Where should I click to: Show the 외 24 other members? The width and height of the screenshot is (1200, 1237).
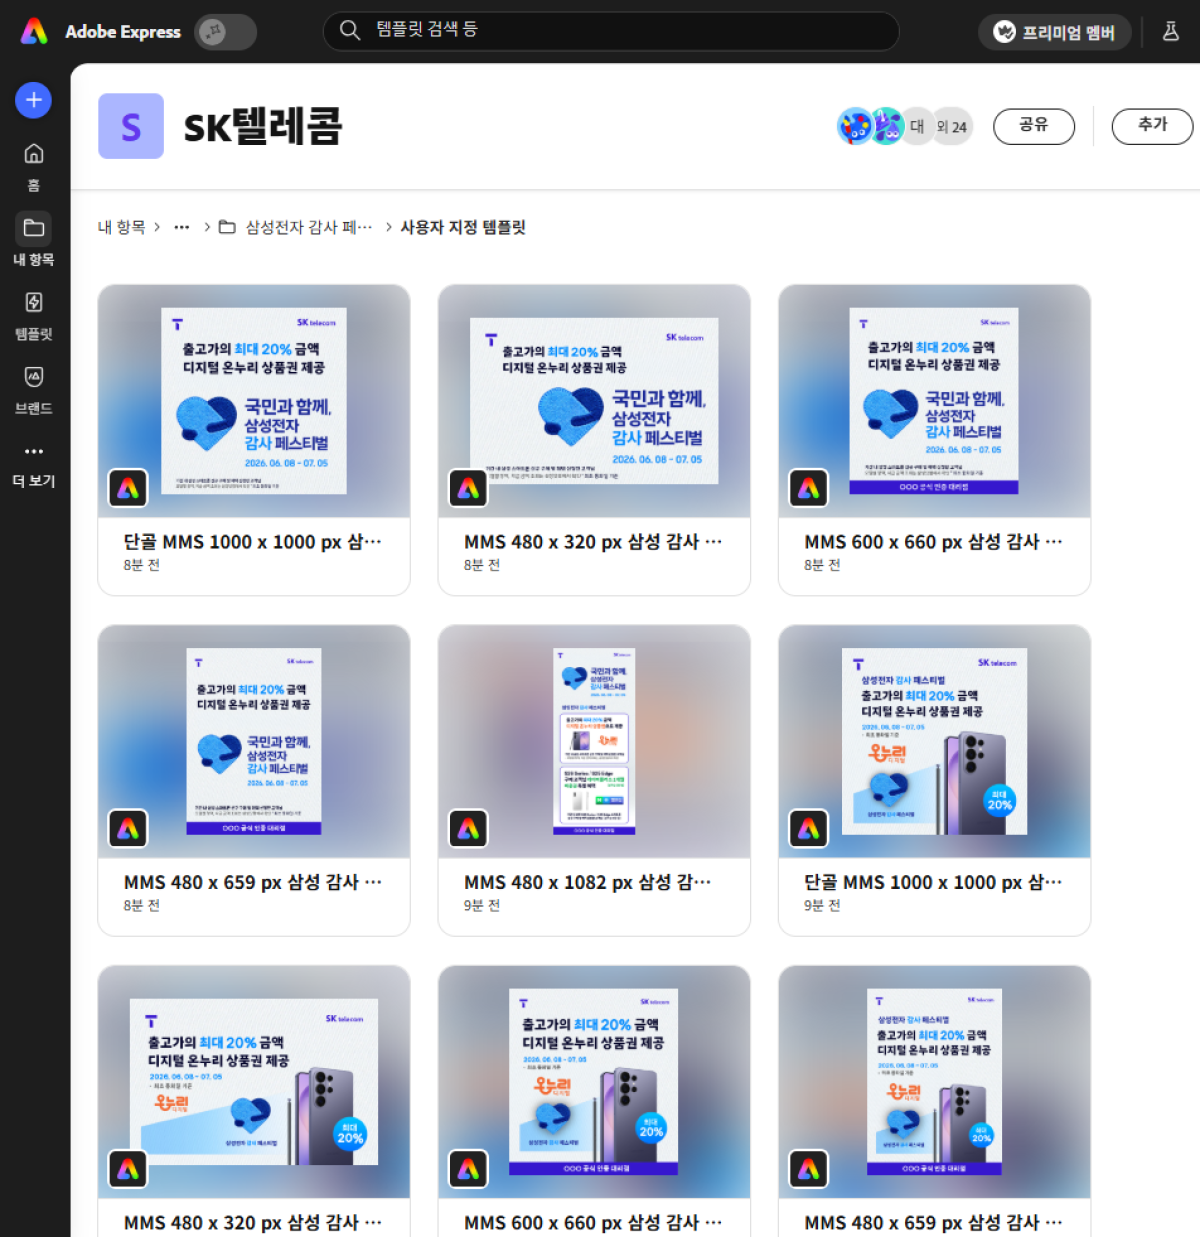click(x=952, y=126)
